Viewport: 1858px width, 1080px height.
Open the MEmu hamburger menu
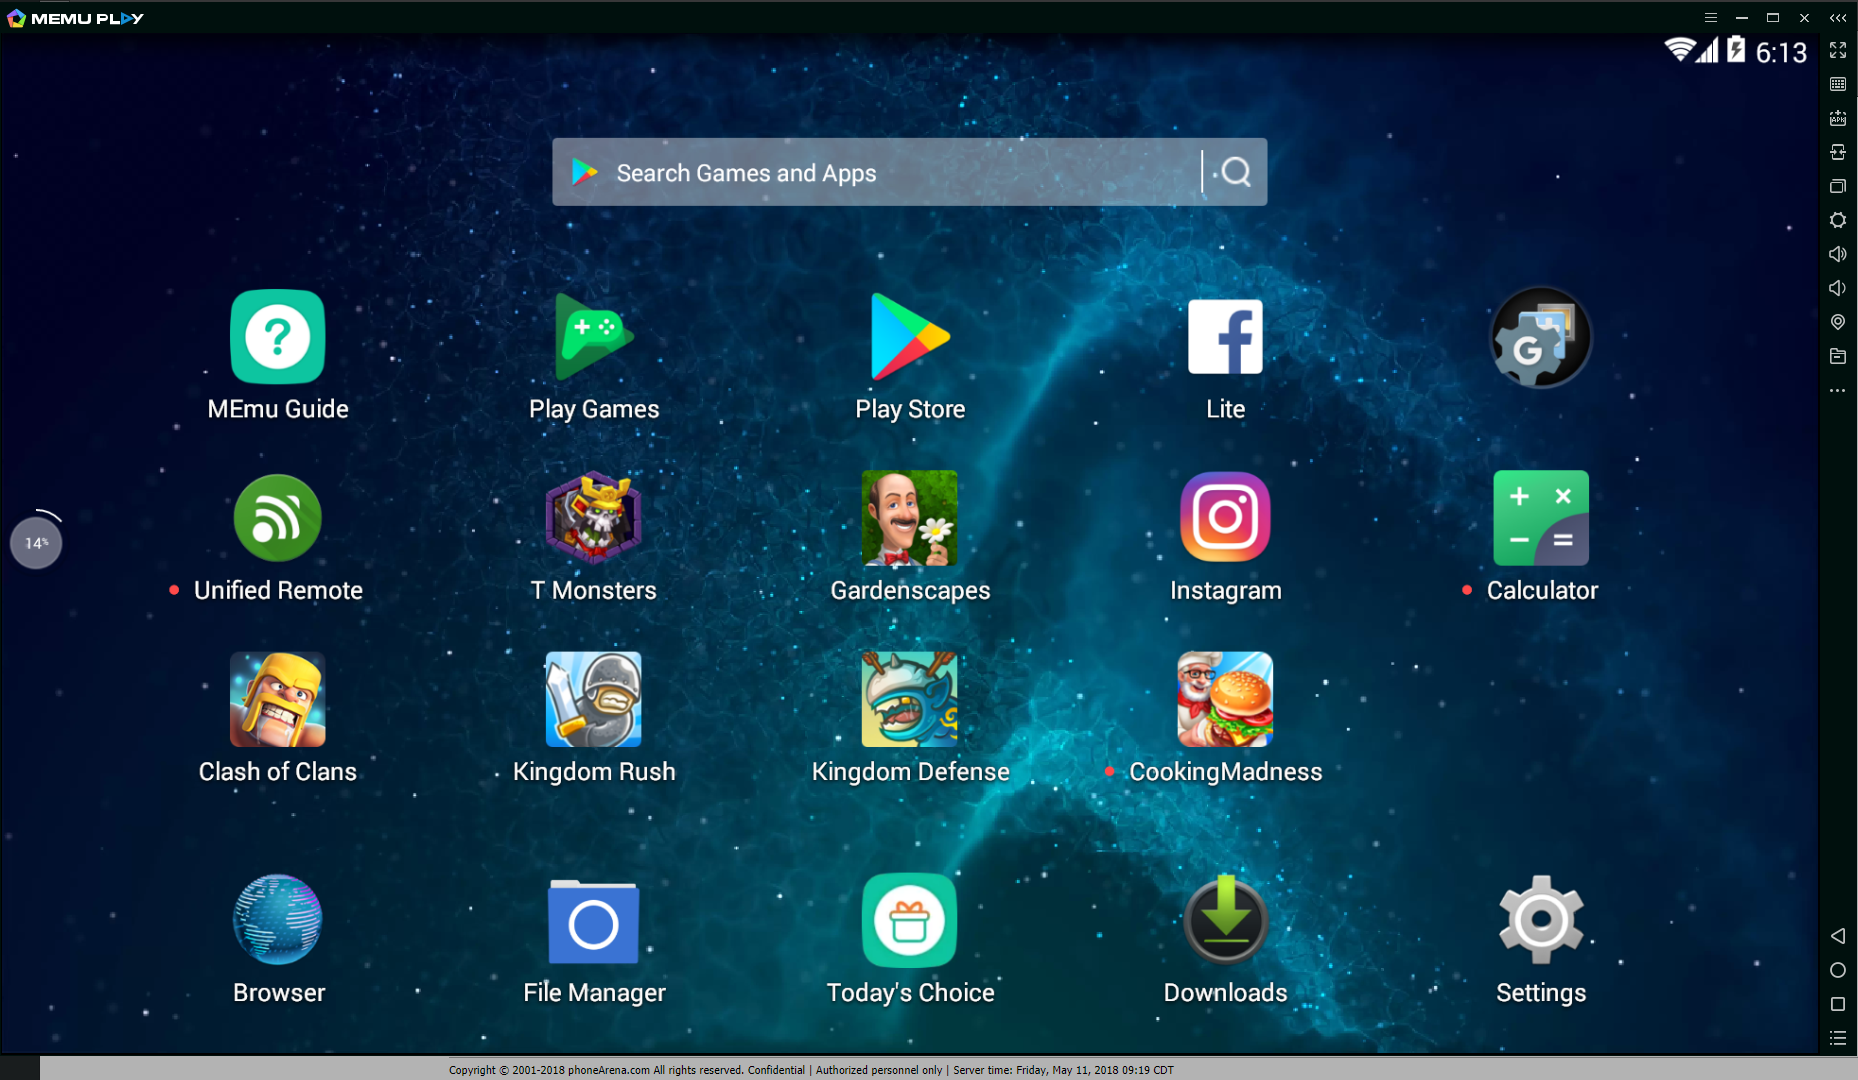1711,18
